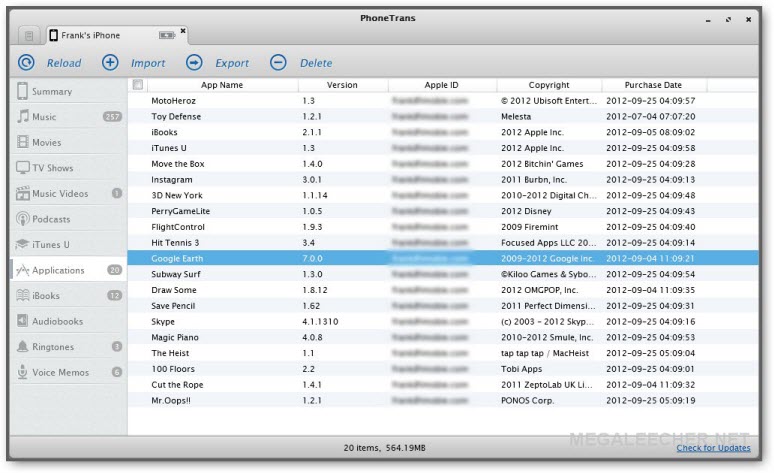Screen dimensions: 774x473
Task: Select the Applications icon in sidebar
Action: 23,270
